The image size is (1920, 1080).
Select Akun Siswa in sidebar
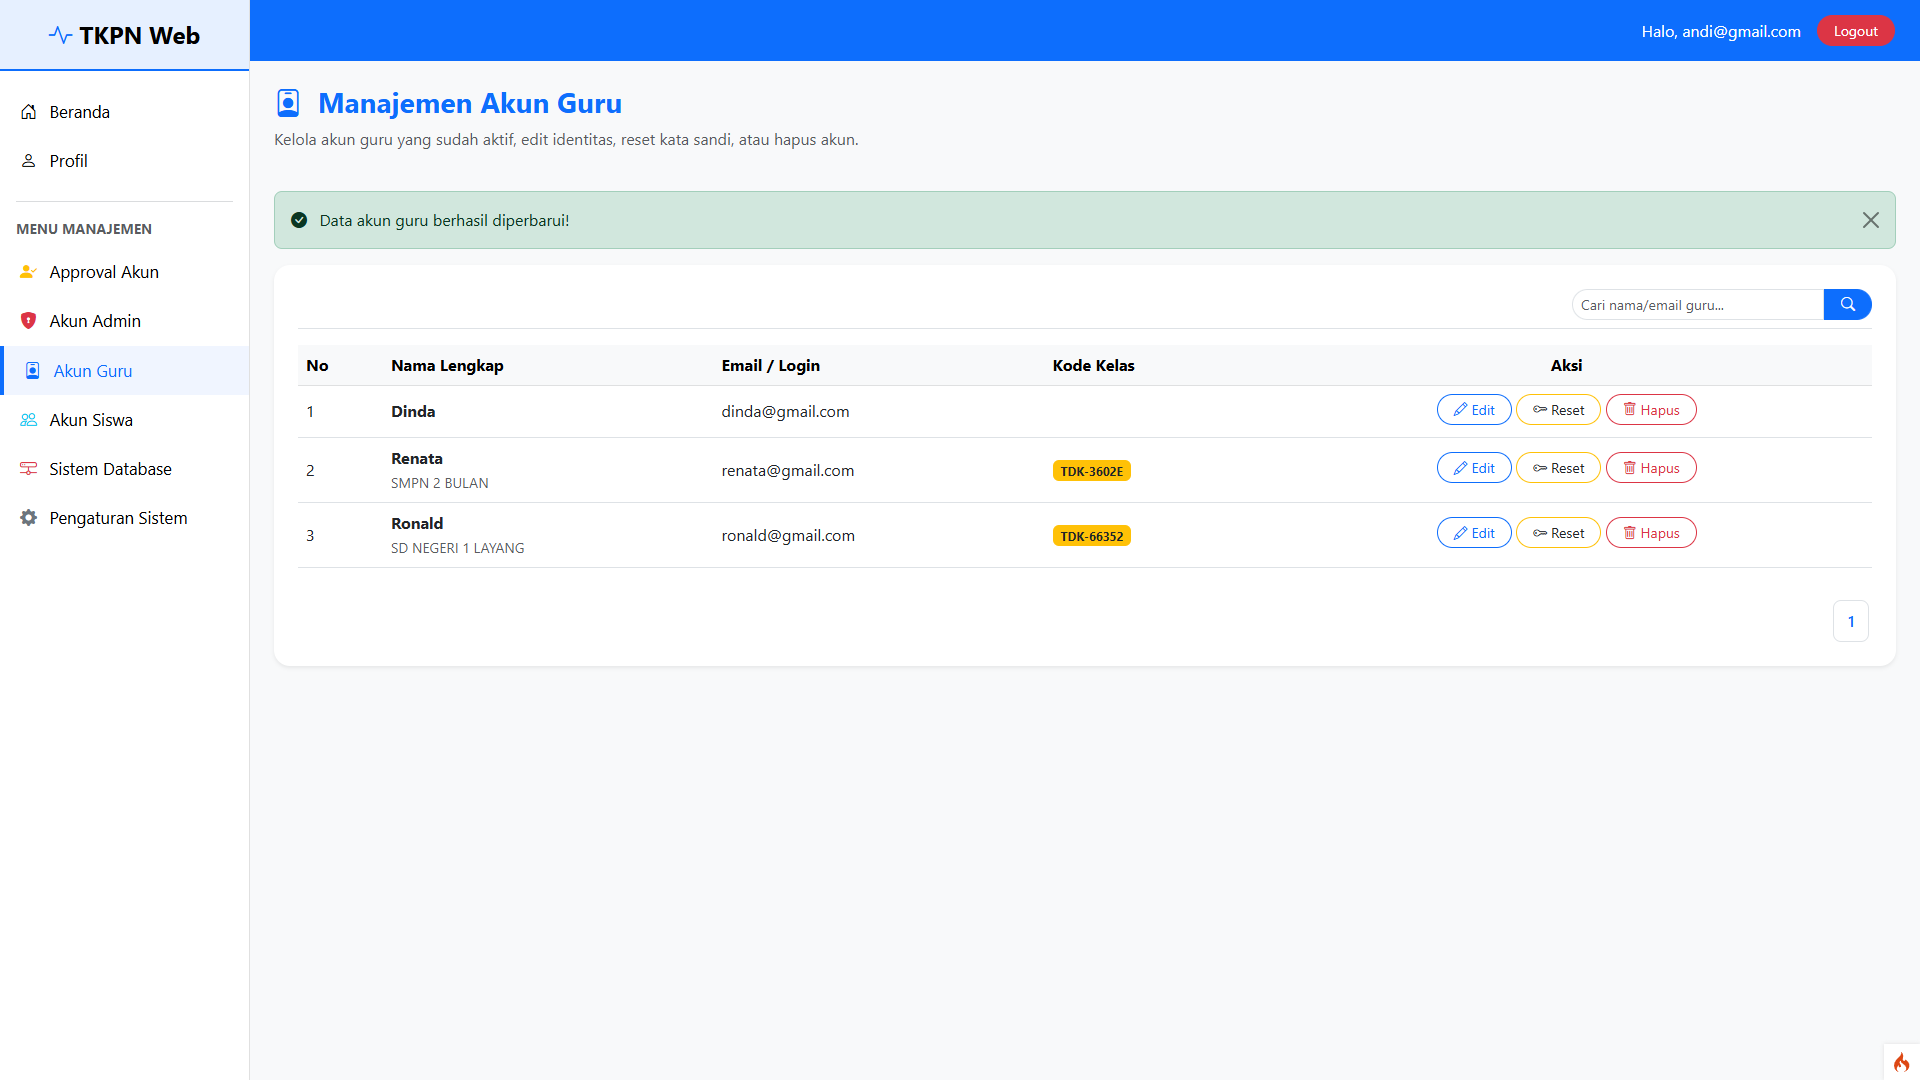[90, 420]
